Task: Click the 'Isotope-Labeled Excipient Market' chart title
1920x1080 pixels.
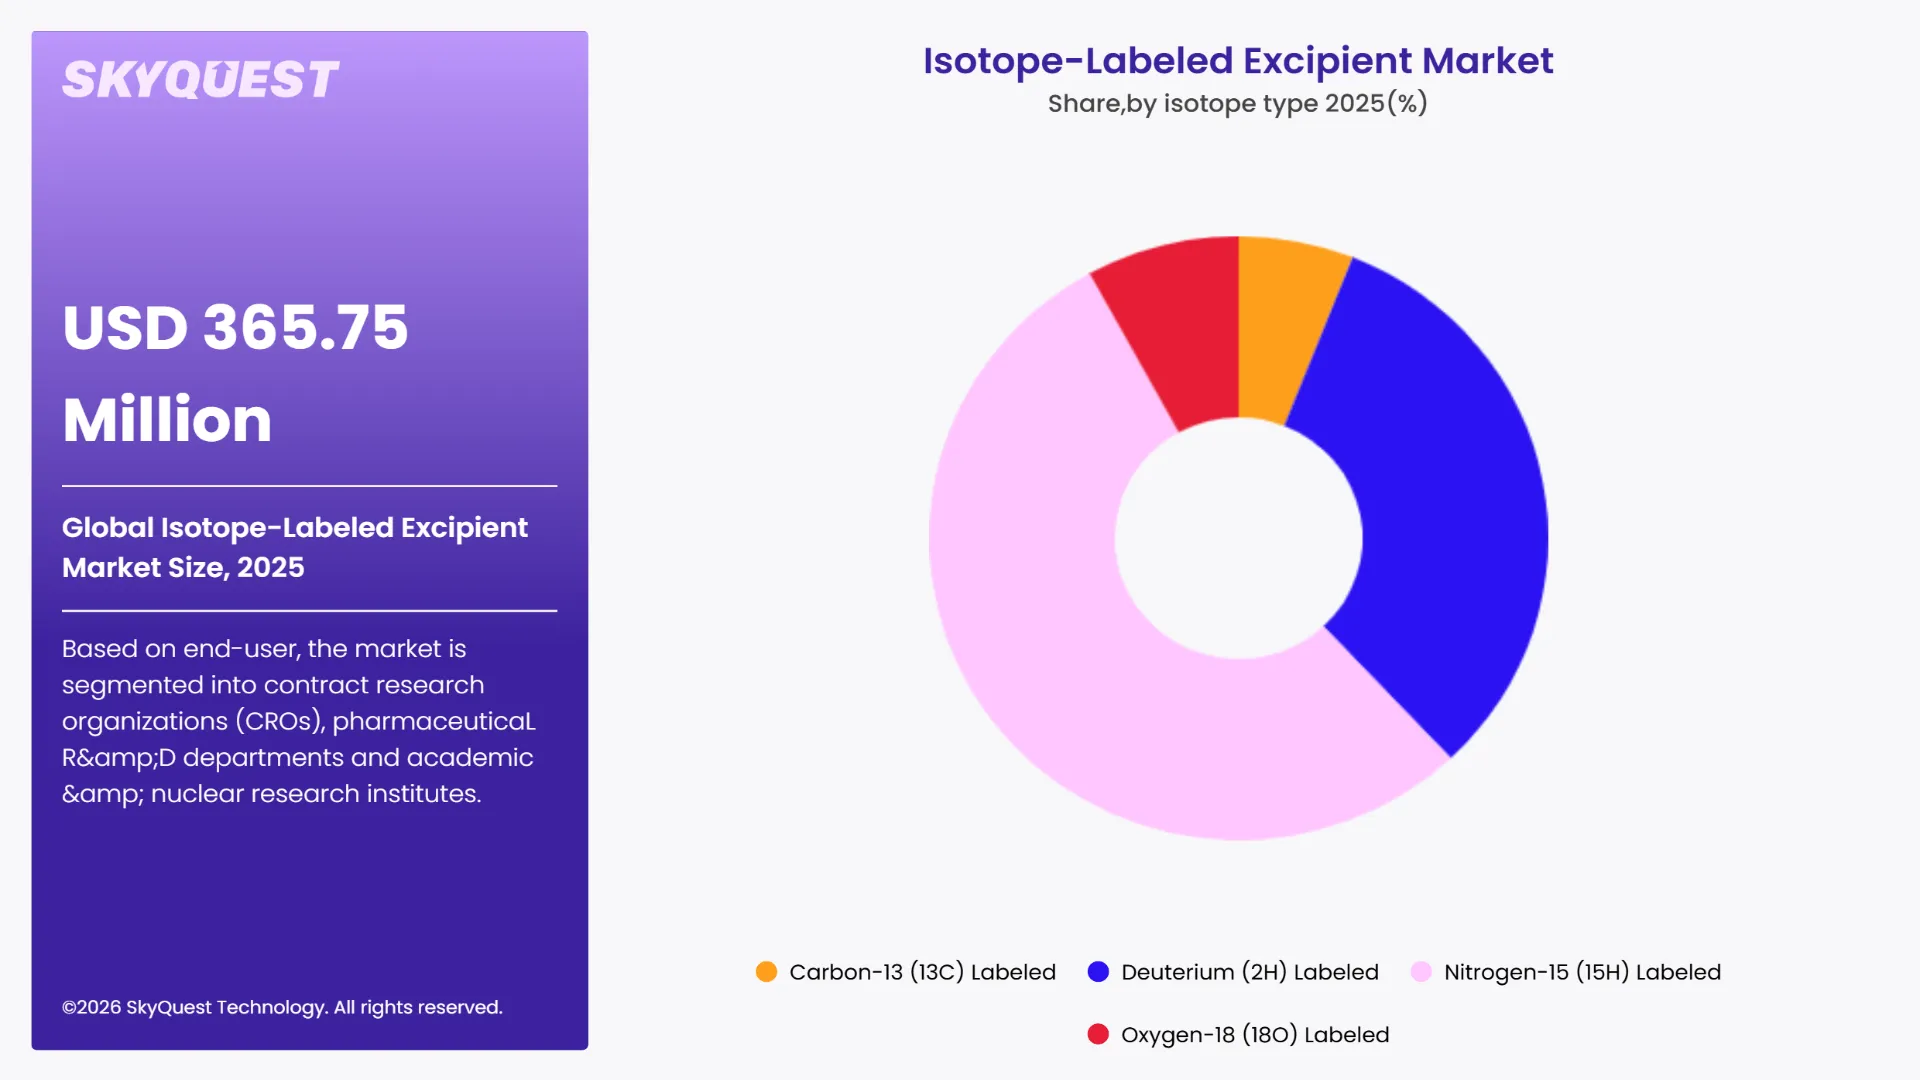Action: [x=1238, y=61]
